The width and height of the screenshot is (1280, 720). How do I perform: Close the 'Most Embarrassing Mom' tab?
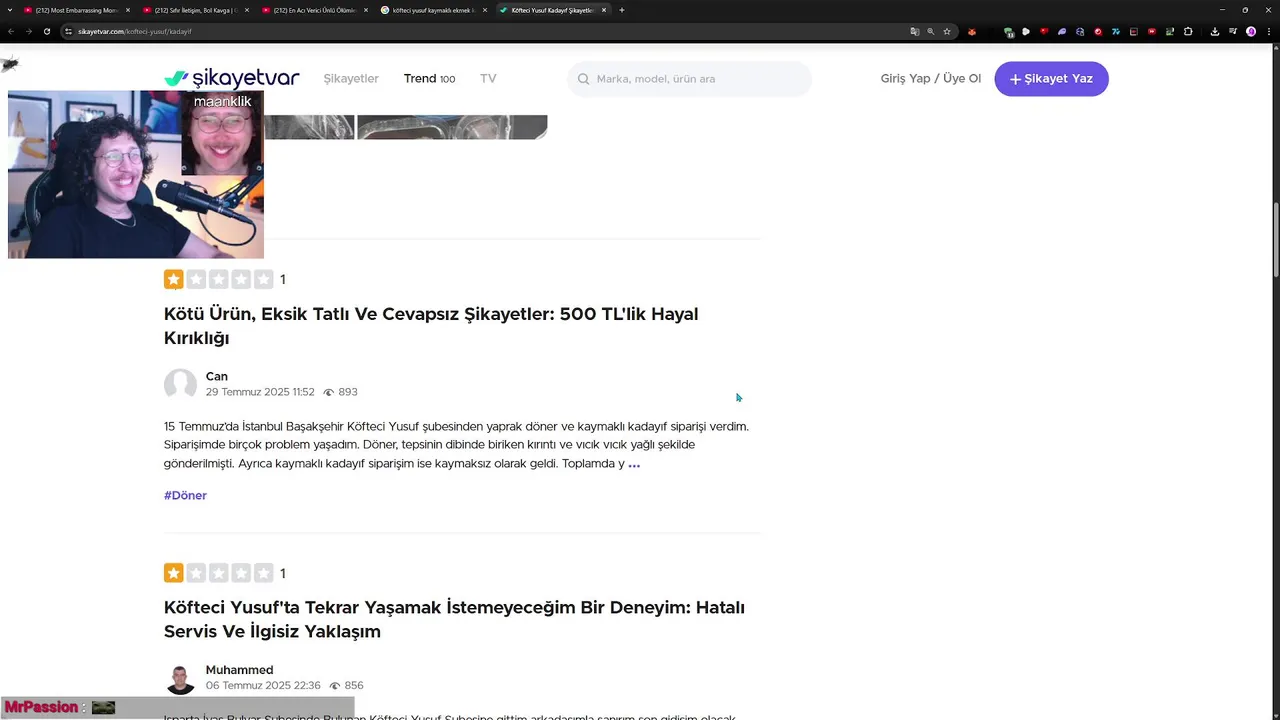(128, 10)
